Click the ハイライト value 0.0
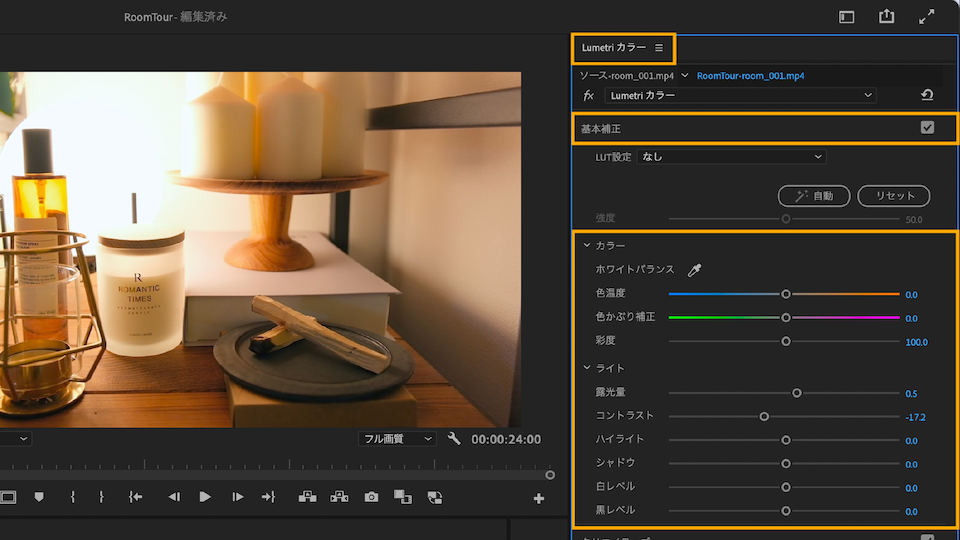 911,441
